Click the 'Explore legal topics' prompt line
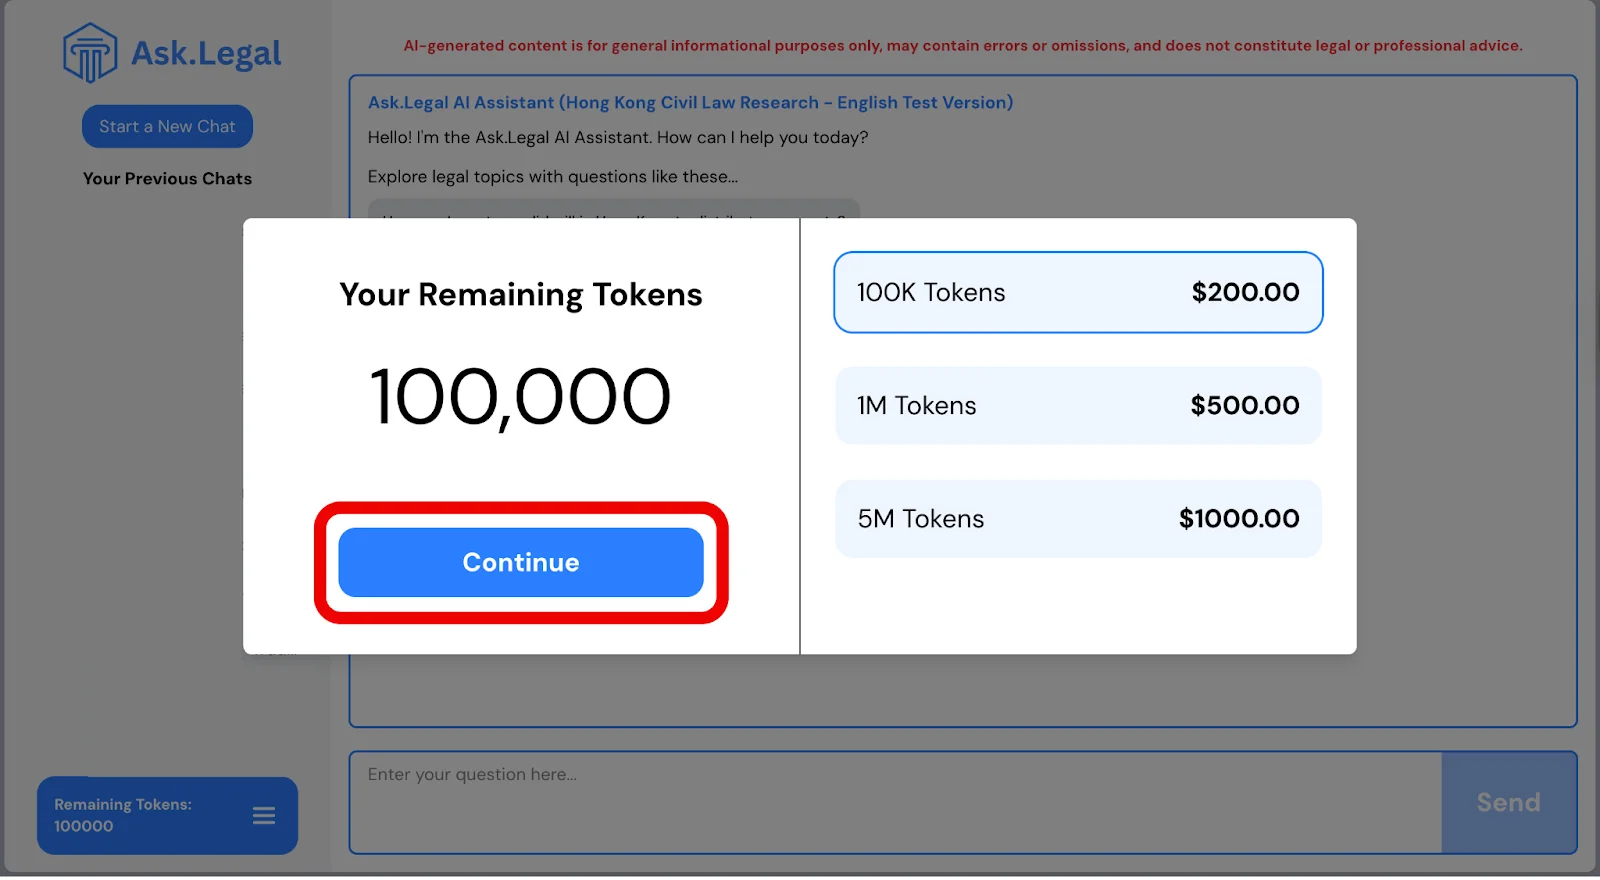The height and width of the screenshot is (880, 1600). click(552, 177)
